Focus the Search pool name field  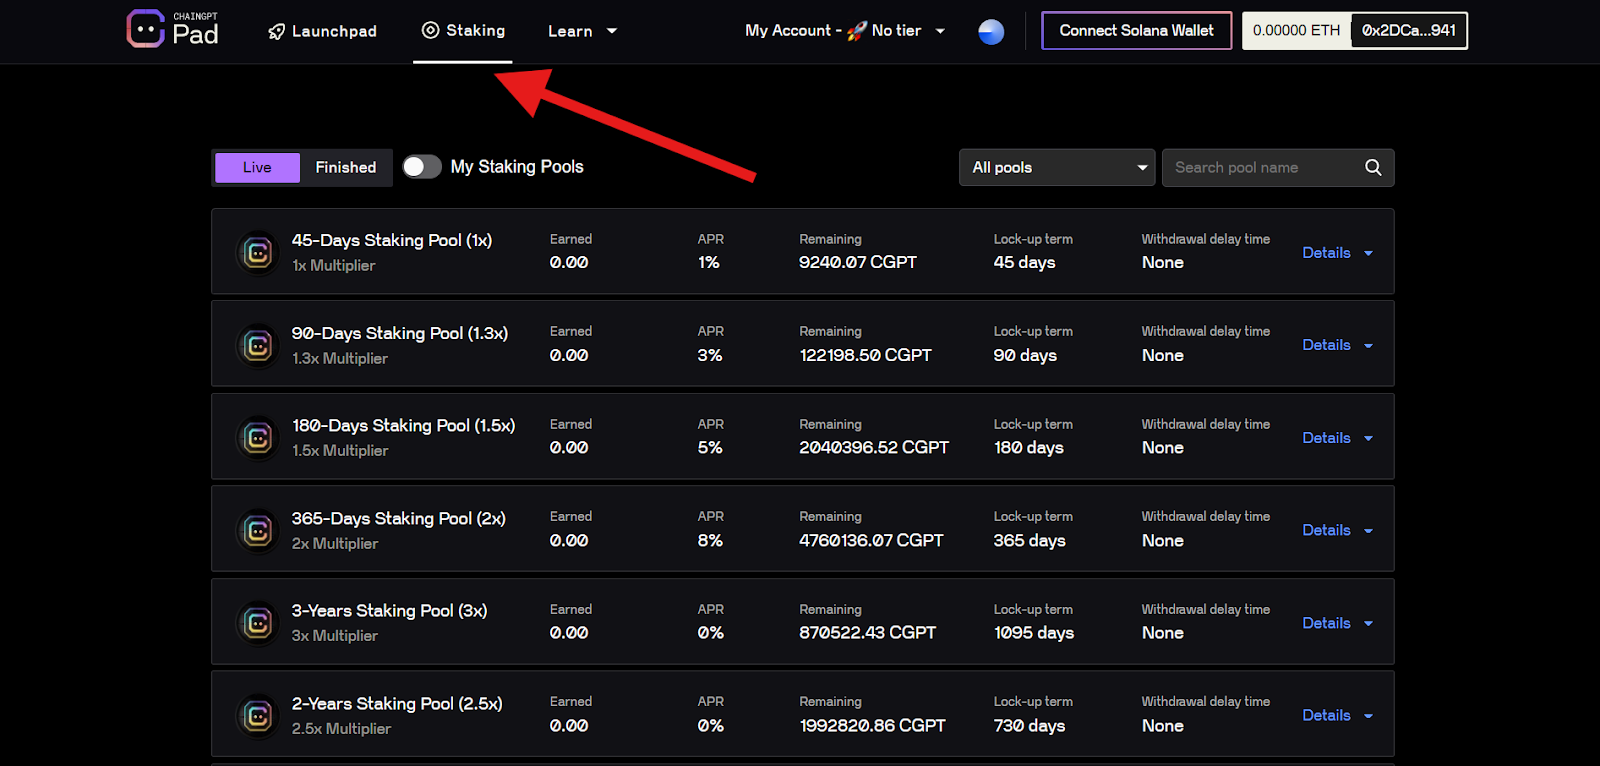[1278, 167]
